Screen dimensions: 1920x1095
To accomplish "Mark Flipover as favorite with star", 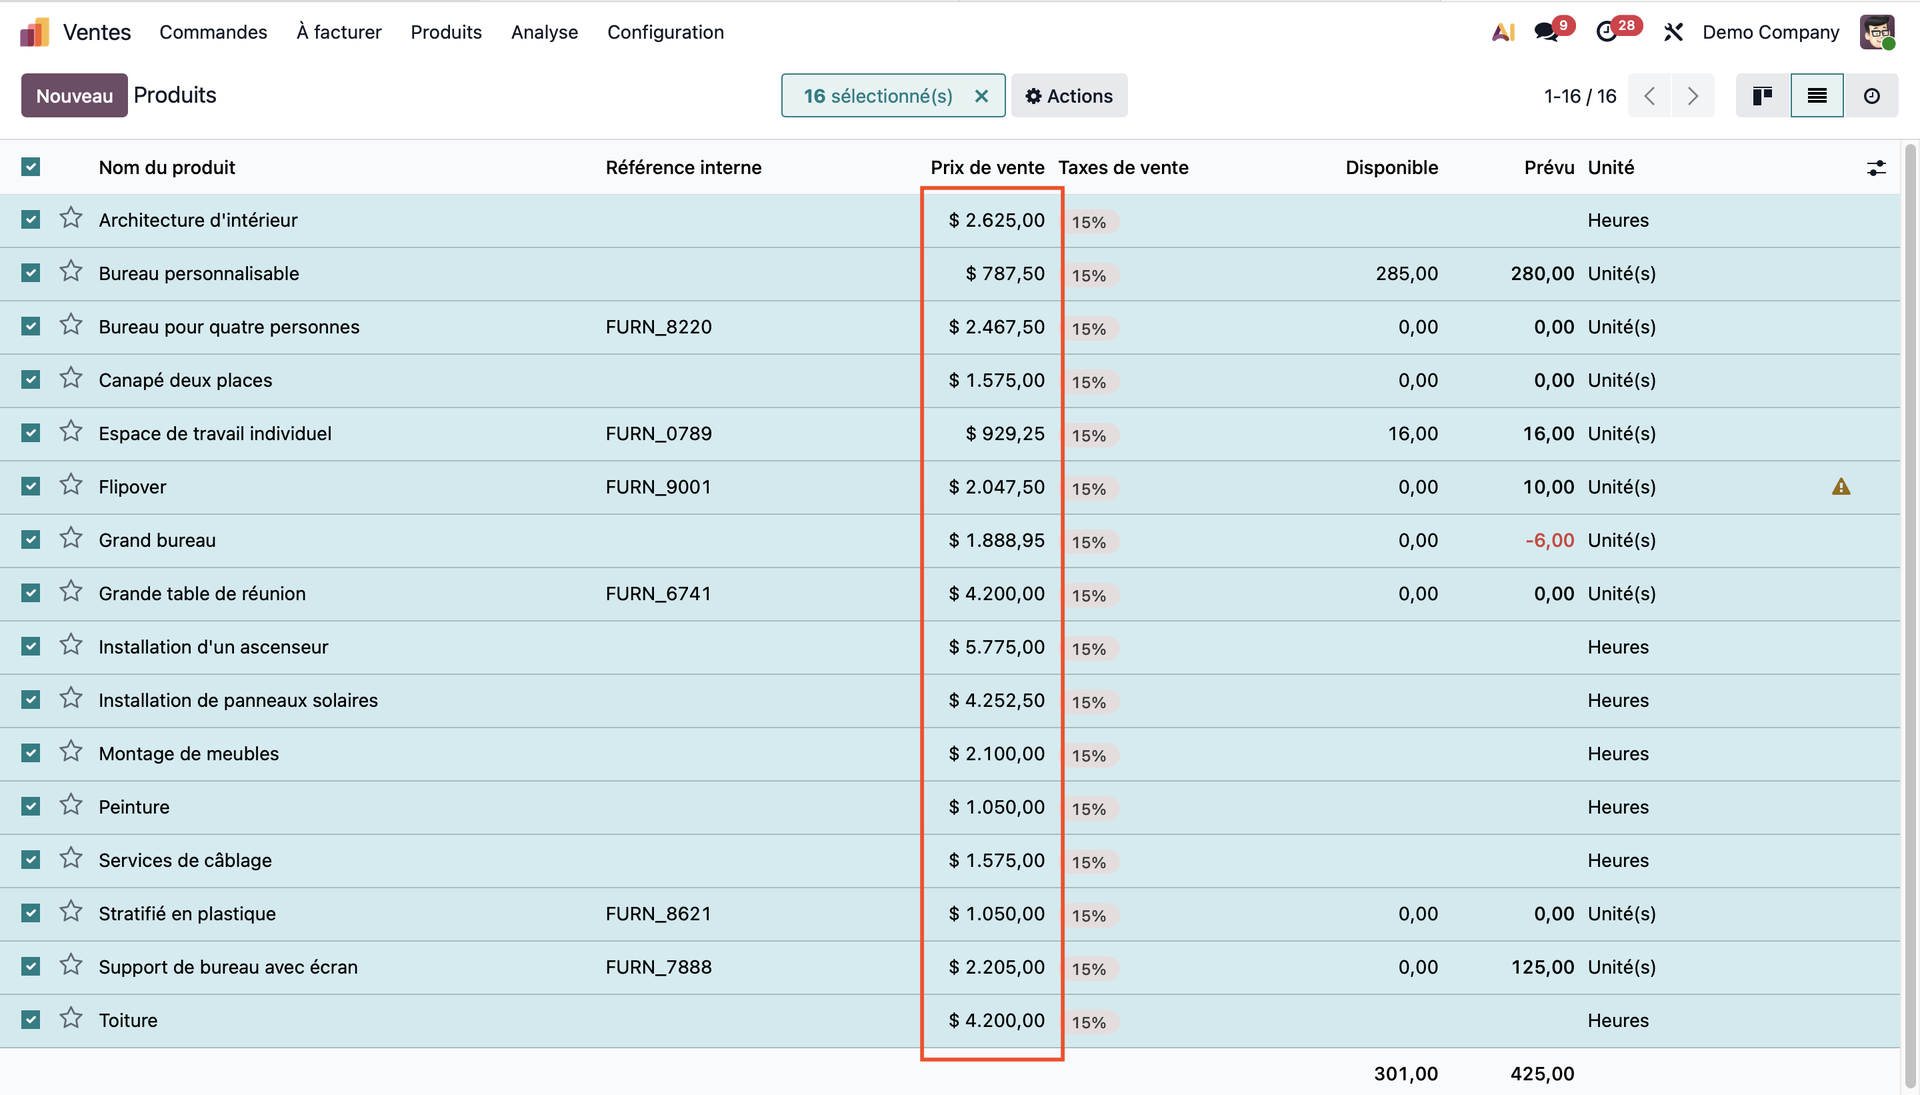I will tap(70, 486).
